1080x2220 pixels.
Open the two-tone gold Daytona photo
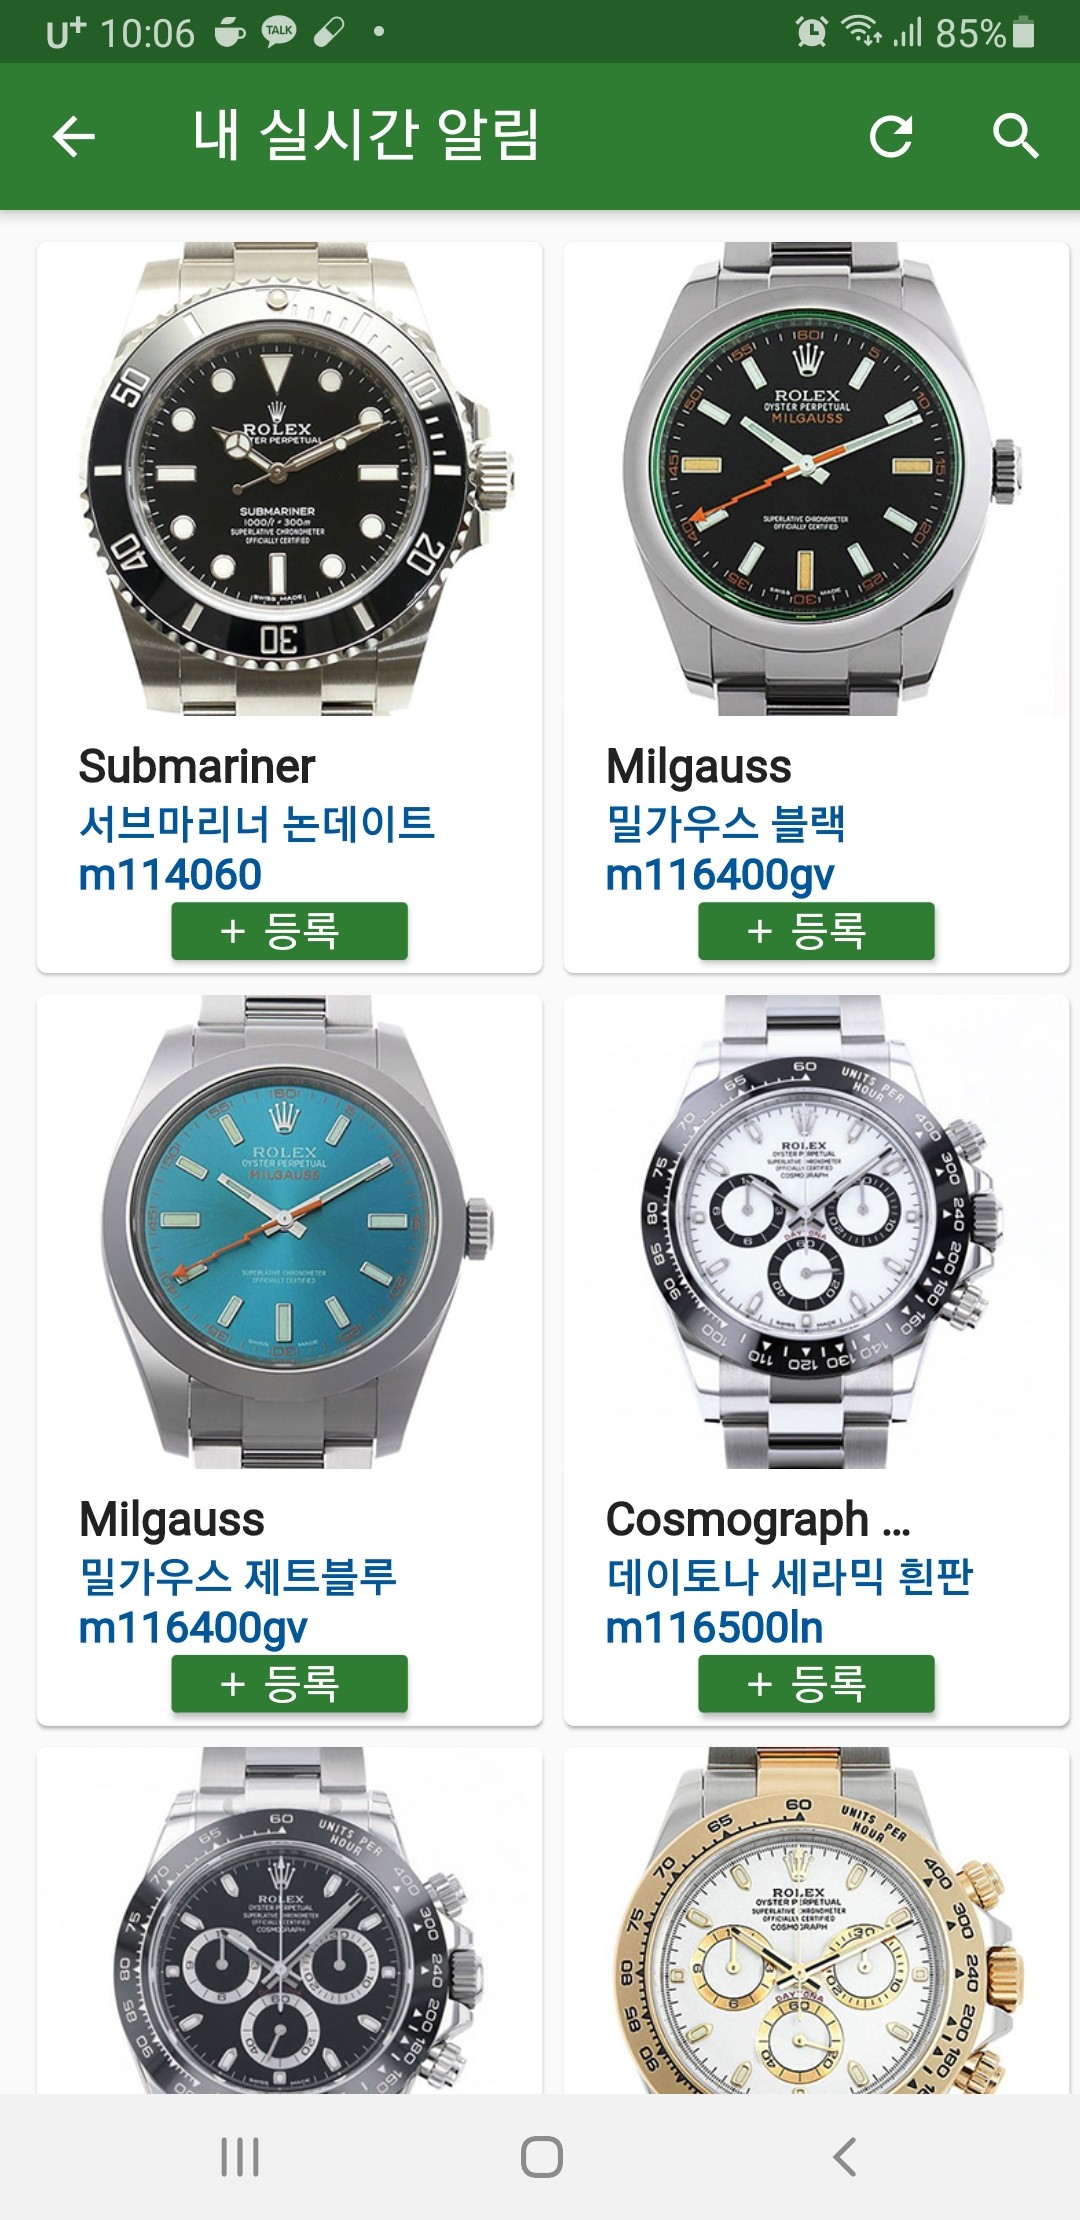pyautogui.click(x=816, y=1920)
